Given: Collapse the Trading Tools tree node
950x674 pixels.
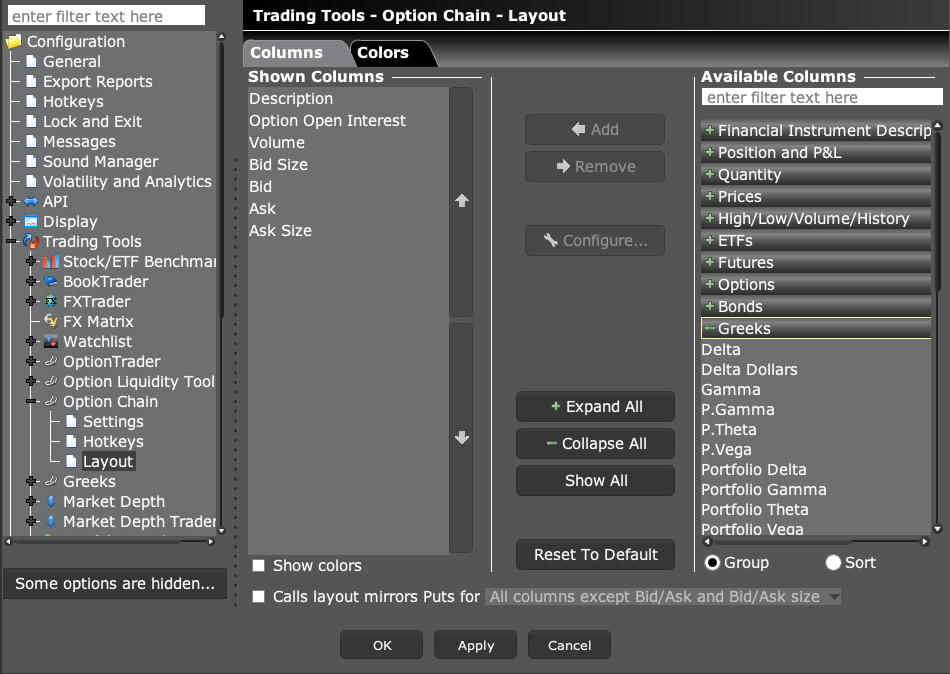Looking at the screenshot, I should point(11,241).
